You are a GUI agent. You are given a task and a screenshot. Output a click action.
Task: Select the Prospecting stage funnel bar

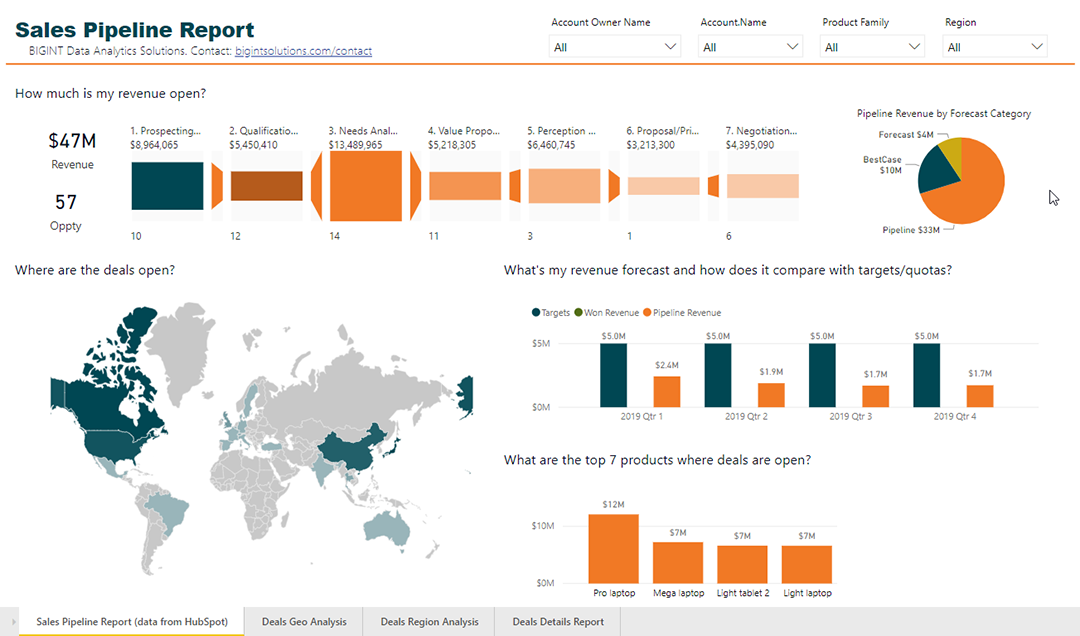[167, 186]
